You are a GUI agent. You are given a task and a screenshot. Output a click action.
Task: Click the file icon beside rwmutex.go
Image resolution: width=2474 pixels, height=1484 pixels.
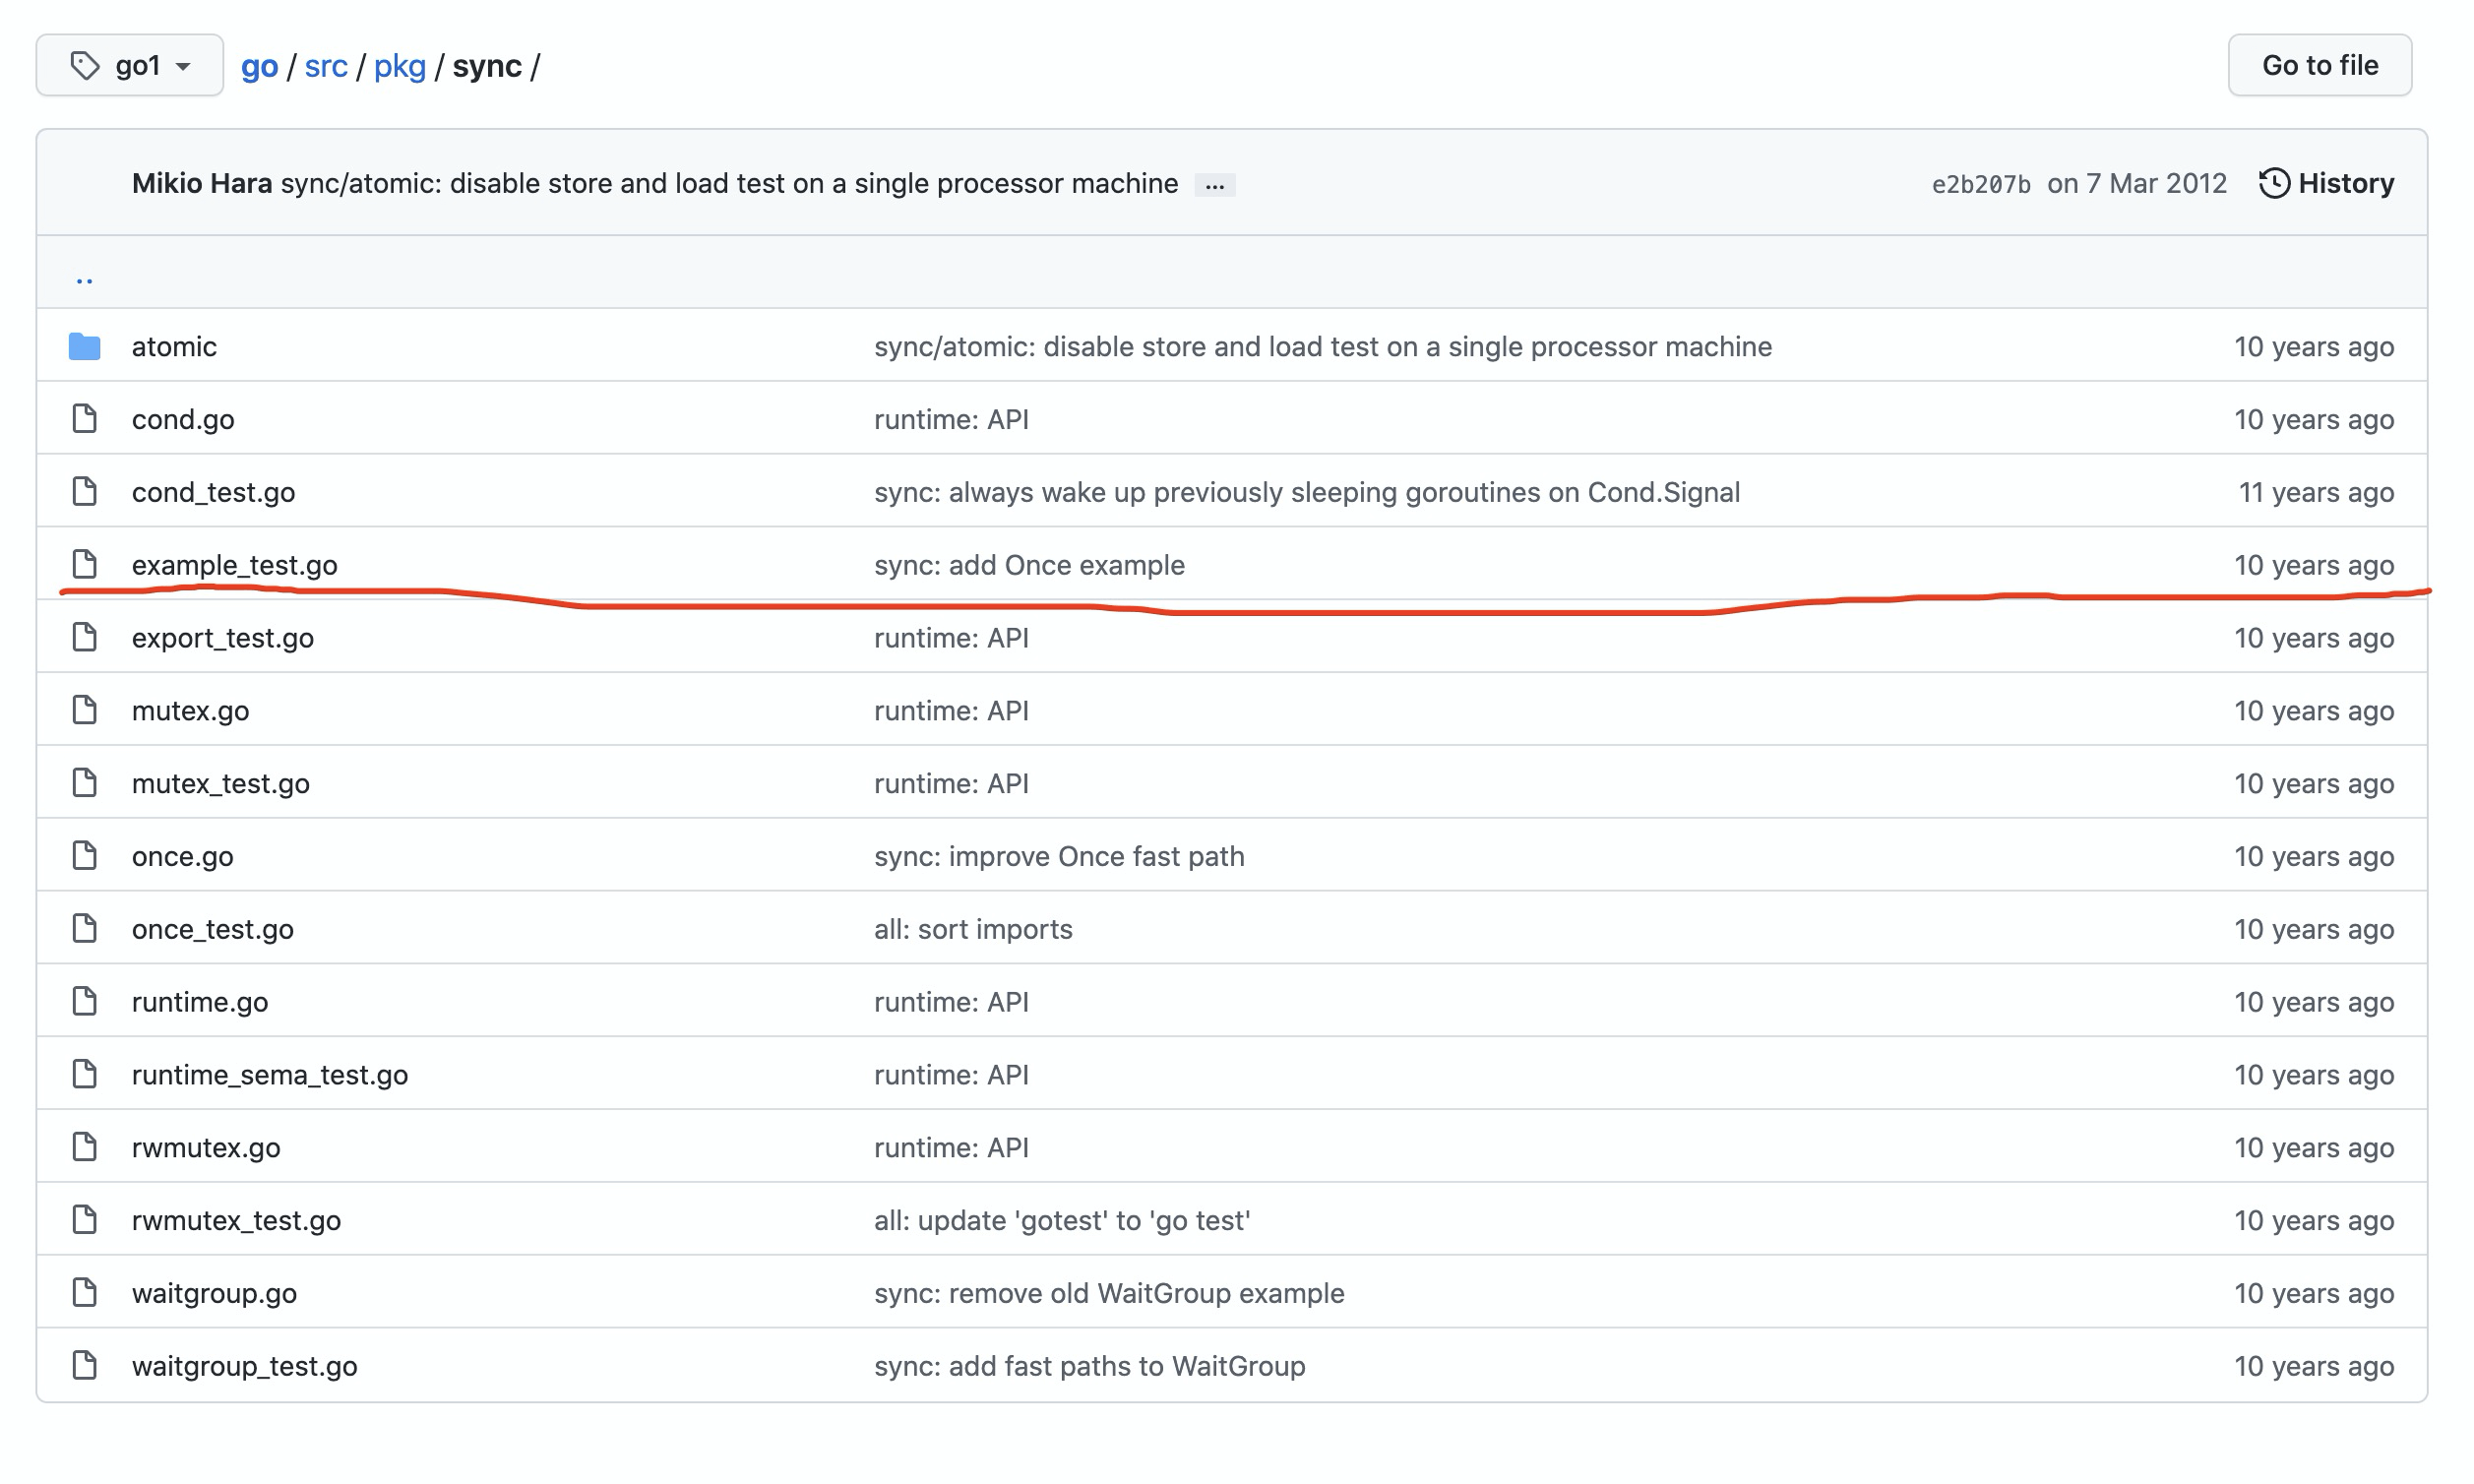coord(85,1147)
